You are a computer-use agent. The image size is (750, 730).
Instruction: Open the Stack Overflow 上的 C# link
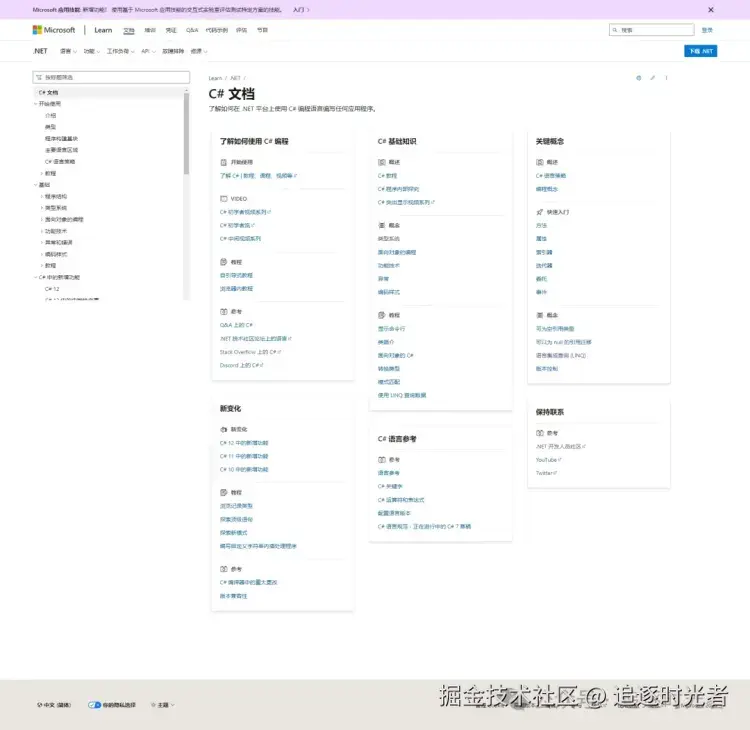tap(250, 352)
